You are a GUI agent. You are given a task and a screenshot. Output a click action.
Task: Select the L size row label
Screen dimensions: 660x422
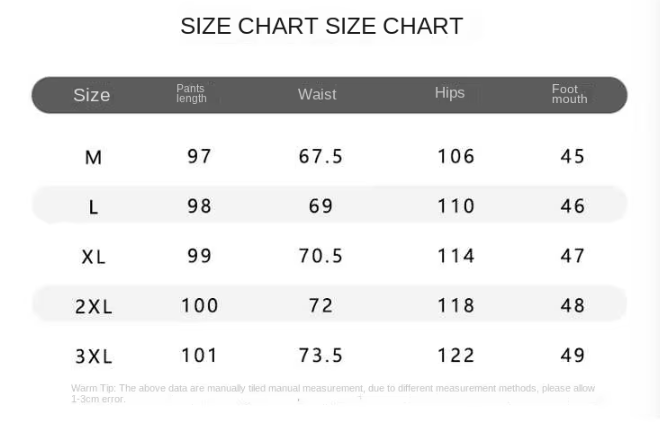pos(93,207)
